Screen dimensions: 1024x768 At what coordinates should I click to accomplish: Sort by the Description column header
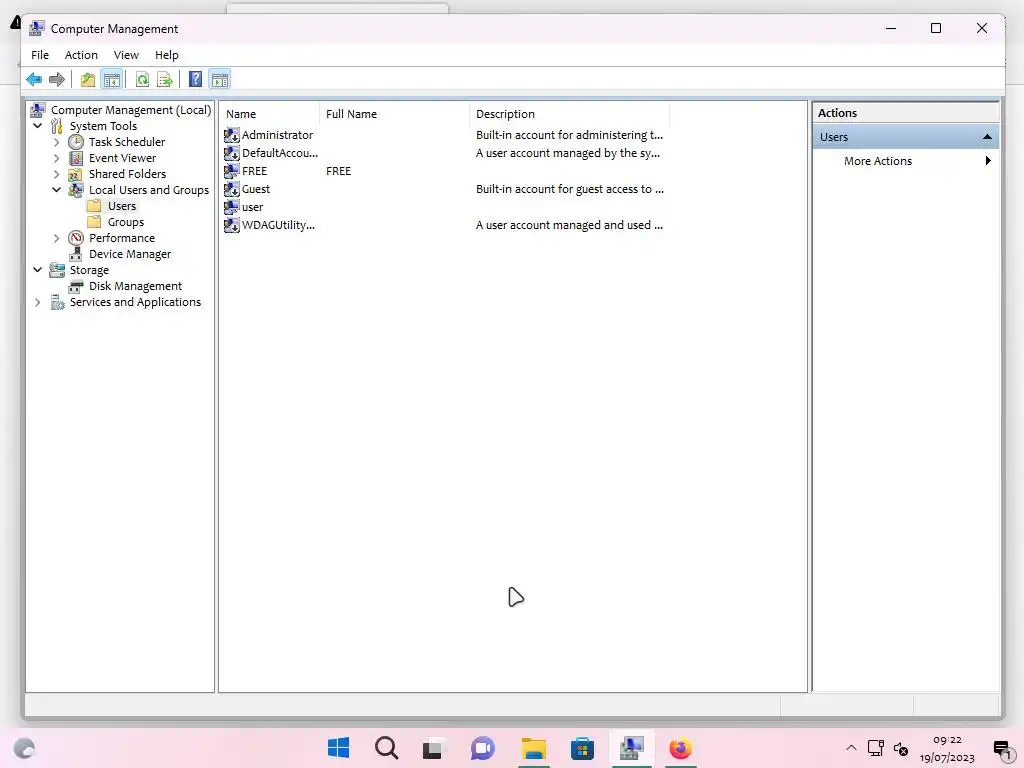click(x=569, y=114)
